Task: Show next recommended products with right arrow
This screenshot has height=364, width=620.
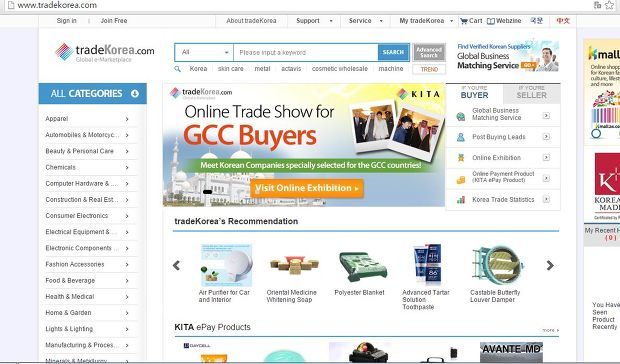Action: (x=550, y=266)
